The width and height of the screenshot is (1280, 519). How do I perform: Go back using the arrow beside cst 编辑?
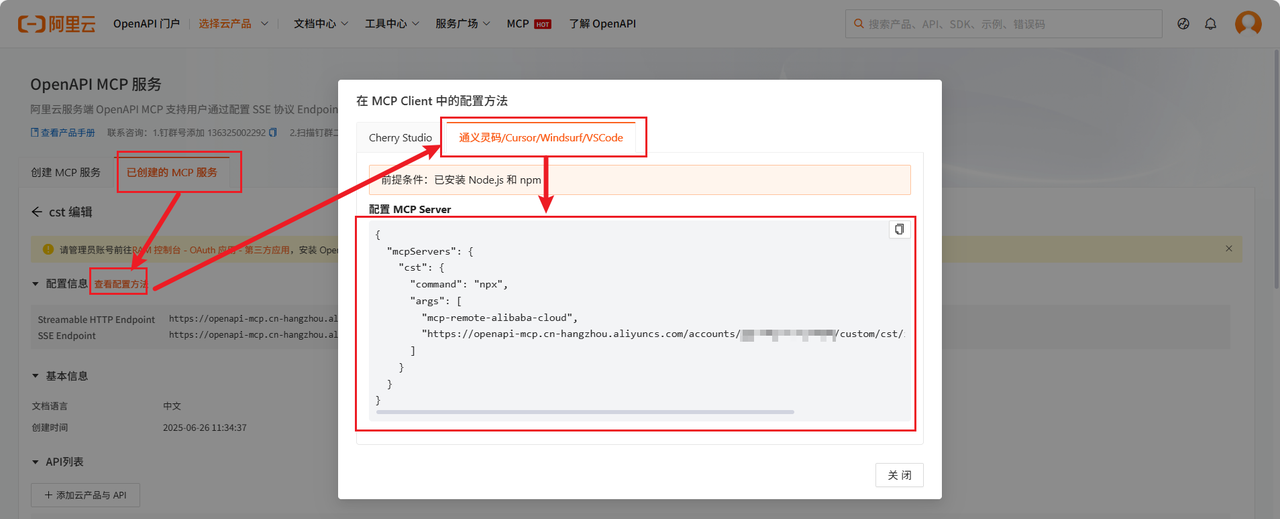(37, 212)
